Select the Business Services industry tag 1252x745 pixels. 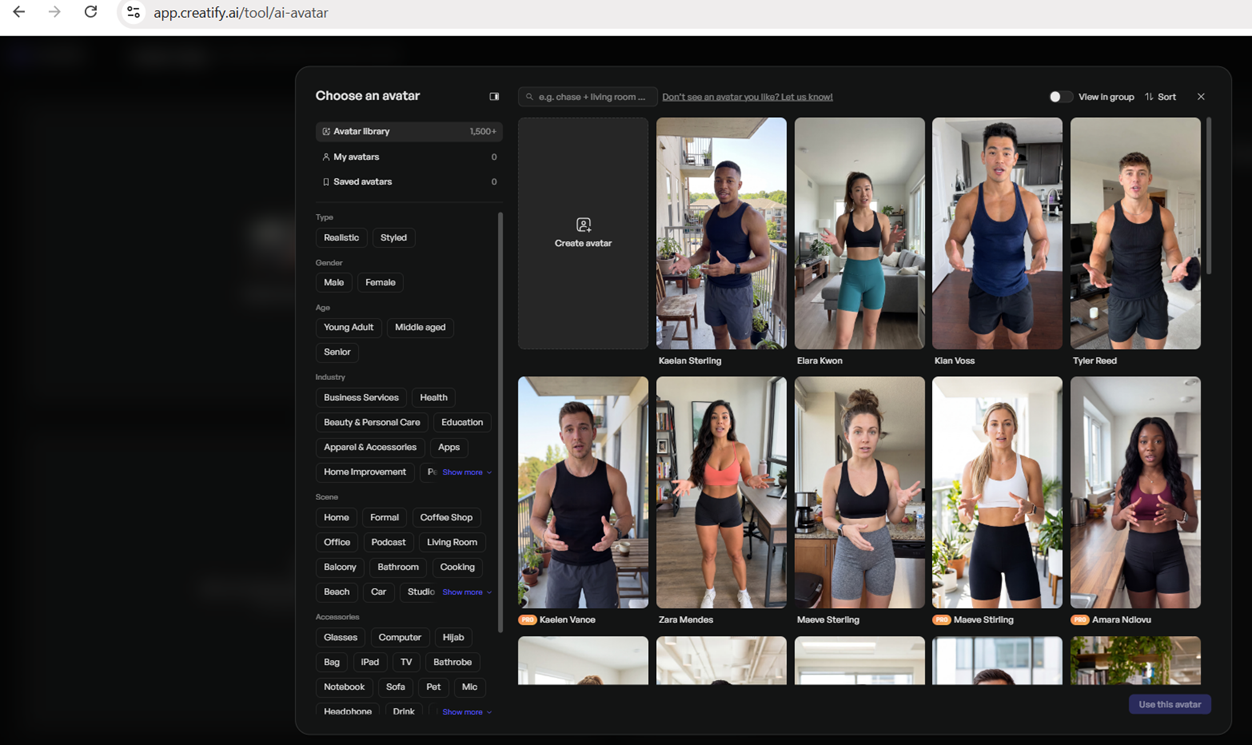coord(361,398)
